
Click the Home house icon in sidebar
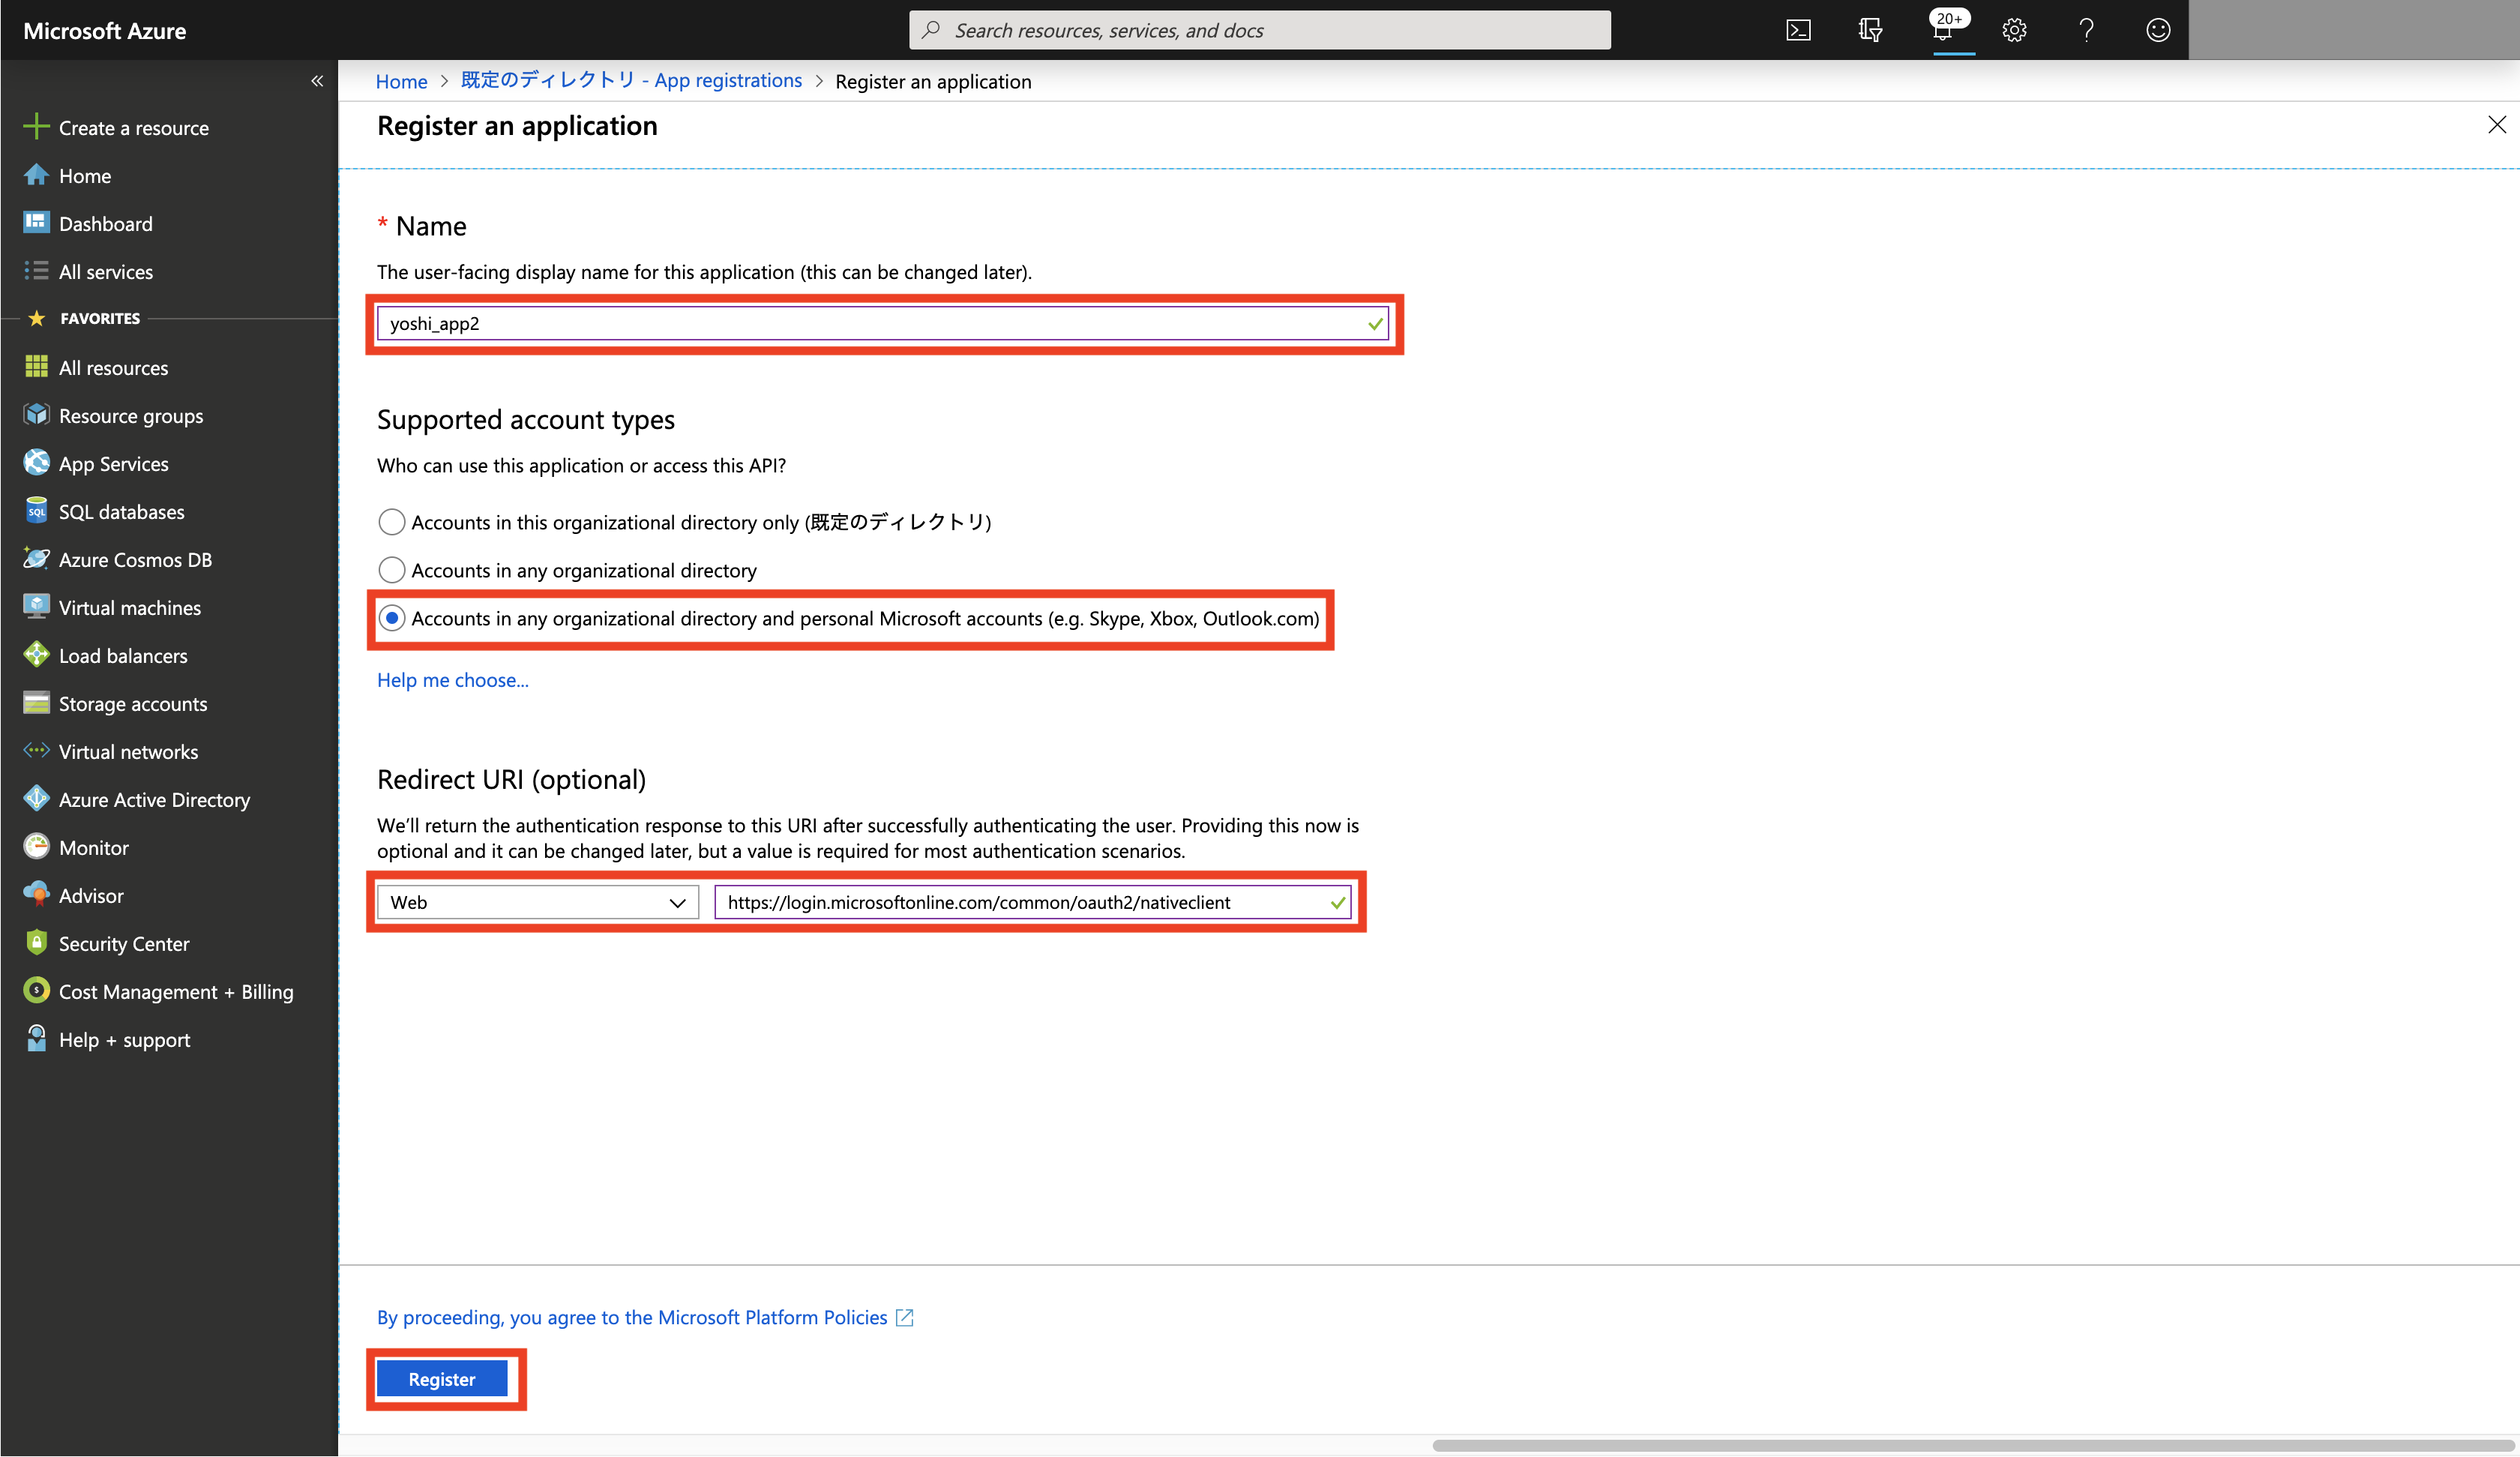(36, 175)
